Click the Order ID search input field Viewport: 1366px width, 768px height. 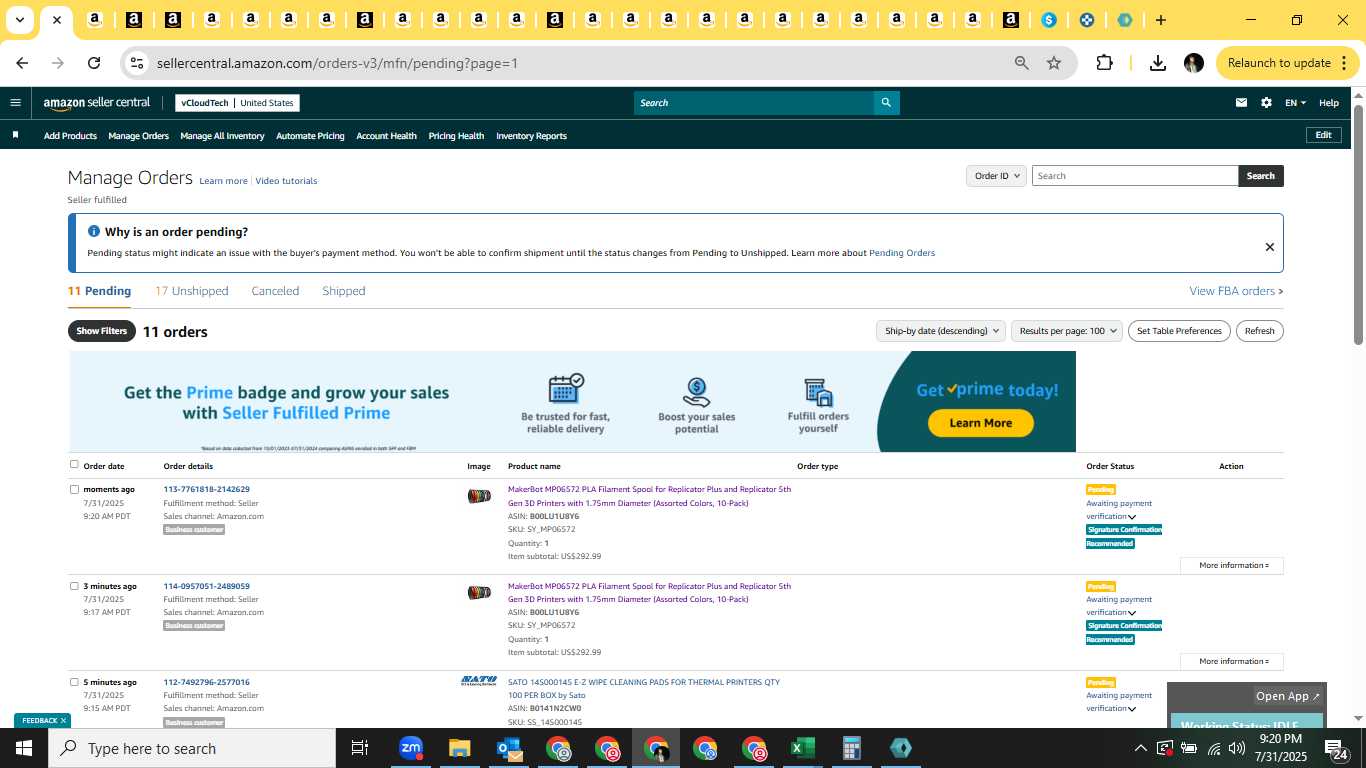[x=1135, y=176]
